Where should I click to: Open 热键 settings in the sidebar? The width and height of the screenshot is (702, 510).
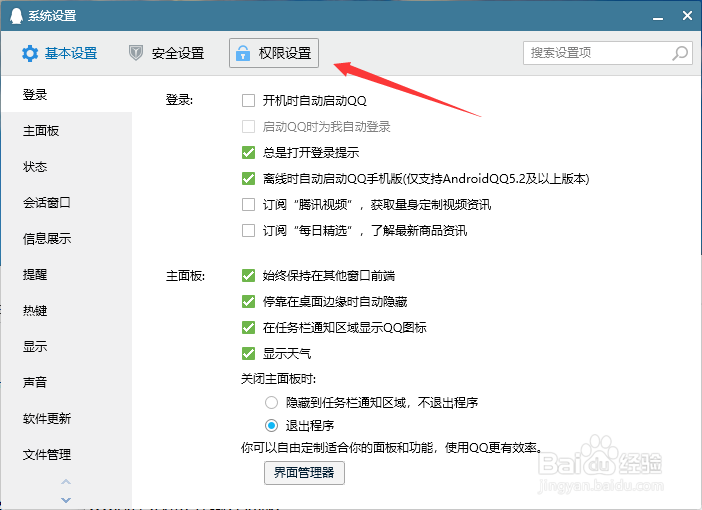click(x=67, y=310)
